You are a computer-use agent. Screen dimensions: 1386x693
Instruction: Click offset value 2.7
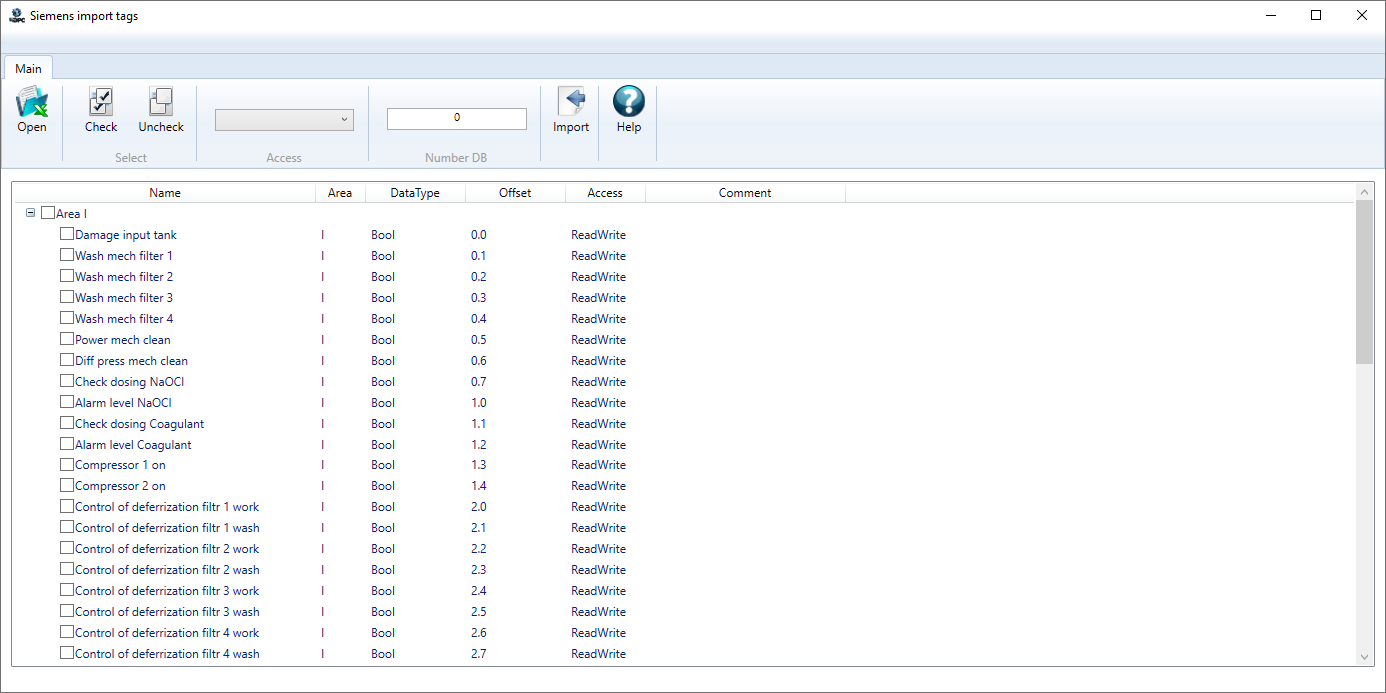coord(479,654)
